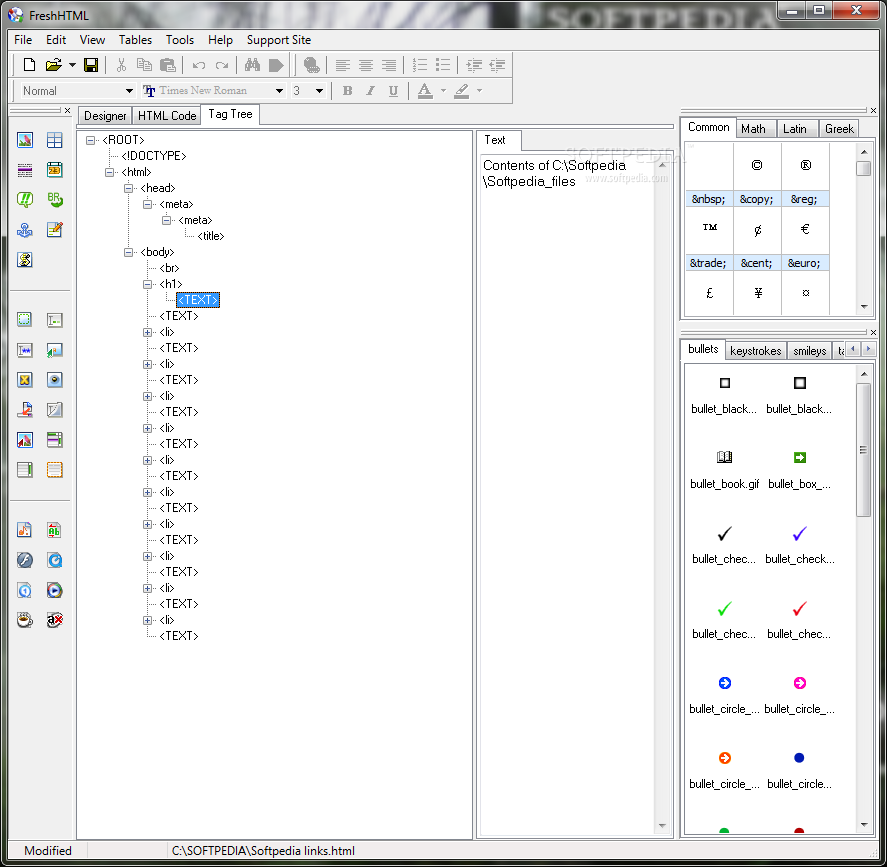
Task: Click the QuickTime media icon
Action: [55, 560]
